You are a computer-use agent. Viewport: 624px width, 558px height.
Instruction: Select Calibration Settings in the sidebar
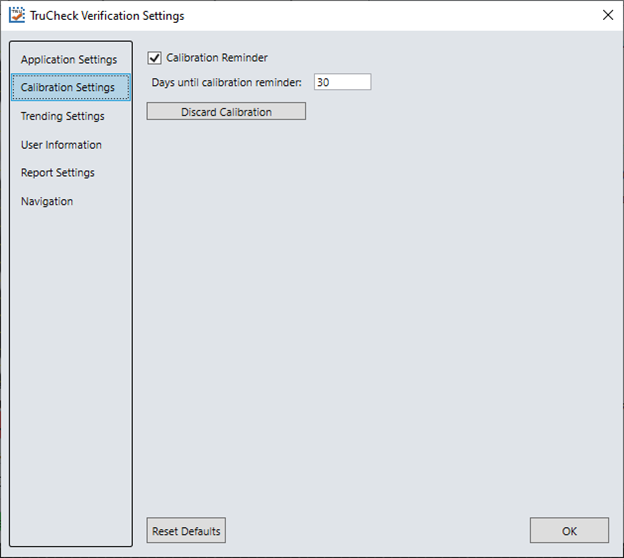pyautogui.click(x=68, y=88)
